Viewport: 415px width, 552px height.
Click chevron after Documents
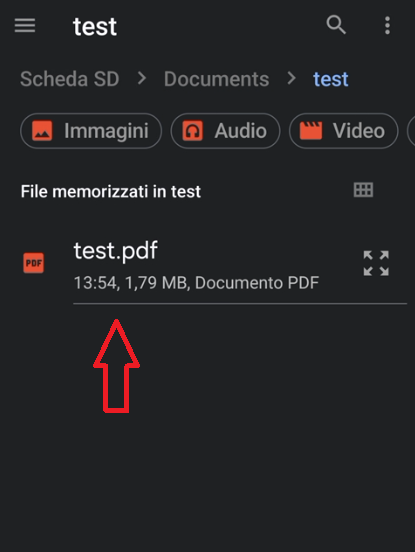(291, 78)
